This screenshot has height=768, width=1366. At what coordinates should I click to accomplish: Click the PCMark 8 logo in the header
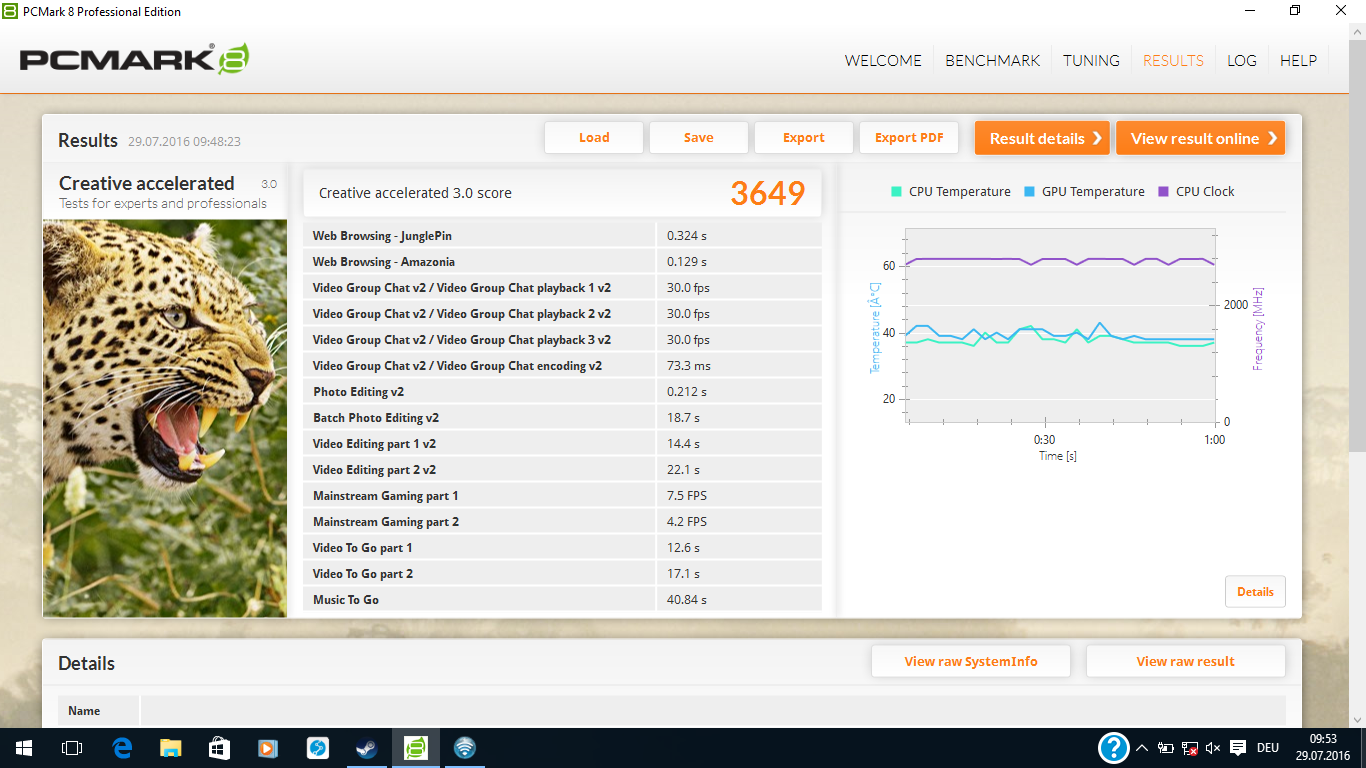tap(134, 59)
